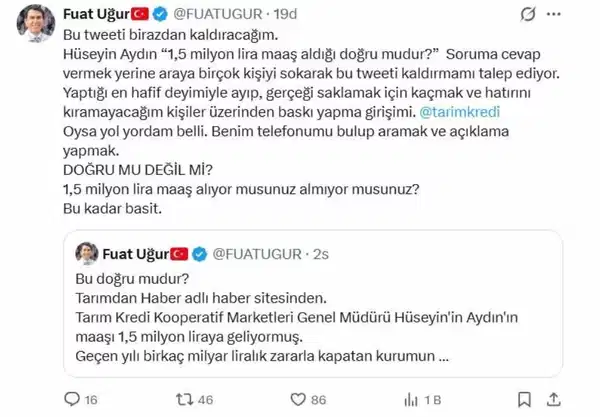Click the 86 likes count
600x417 pixels.
click(318, 400)
